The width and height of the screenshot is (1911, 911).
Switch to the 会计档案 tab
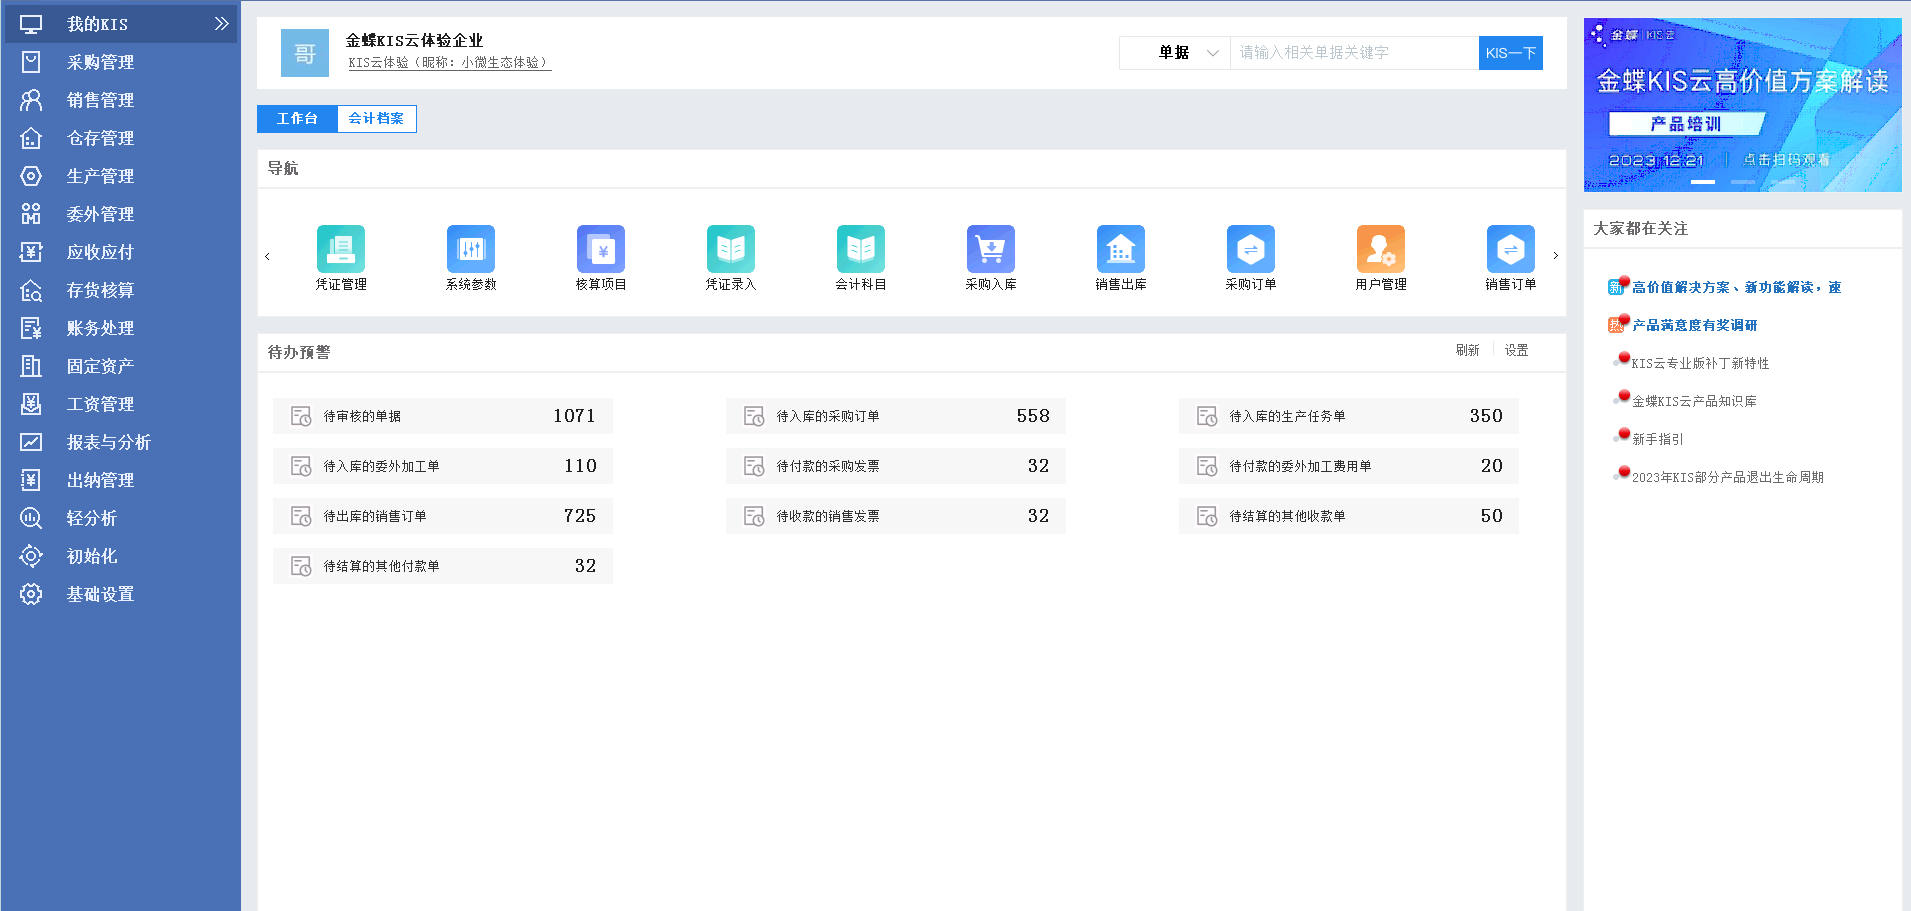click(376, 119)
